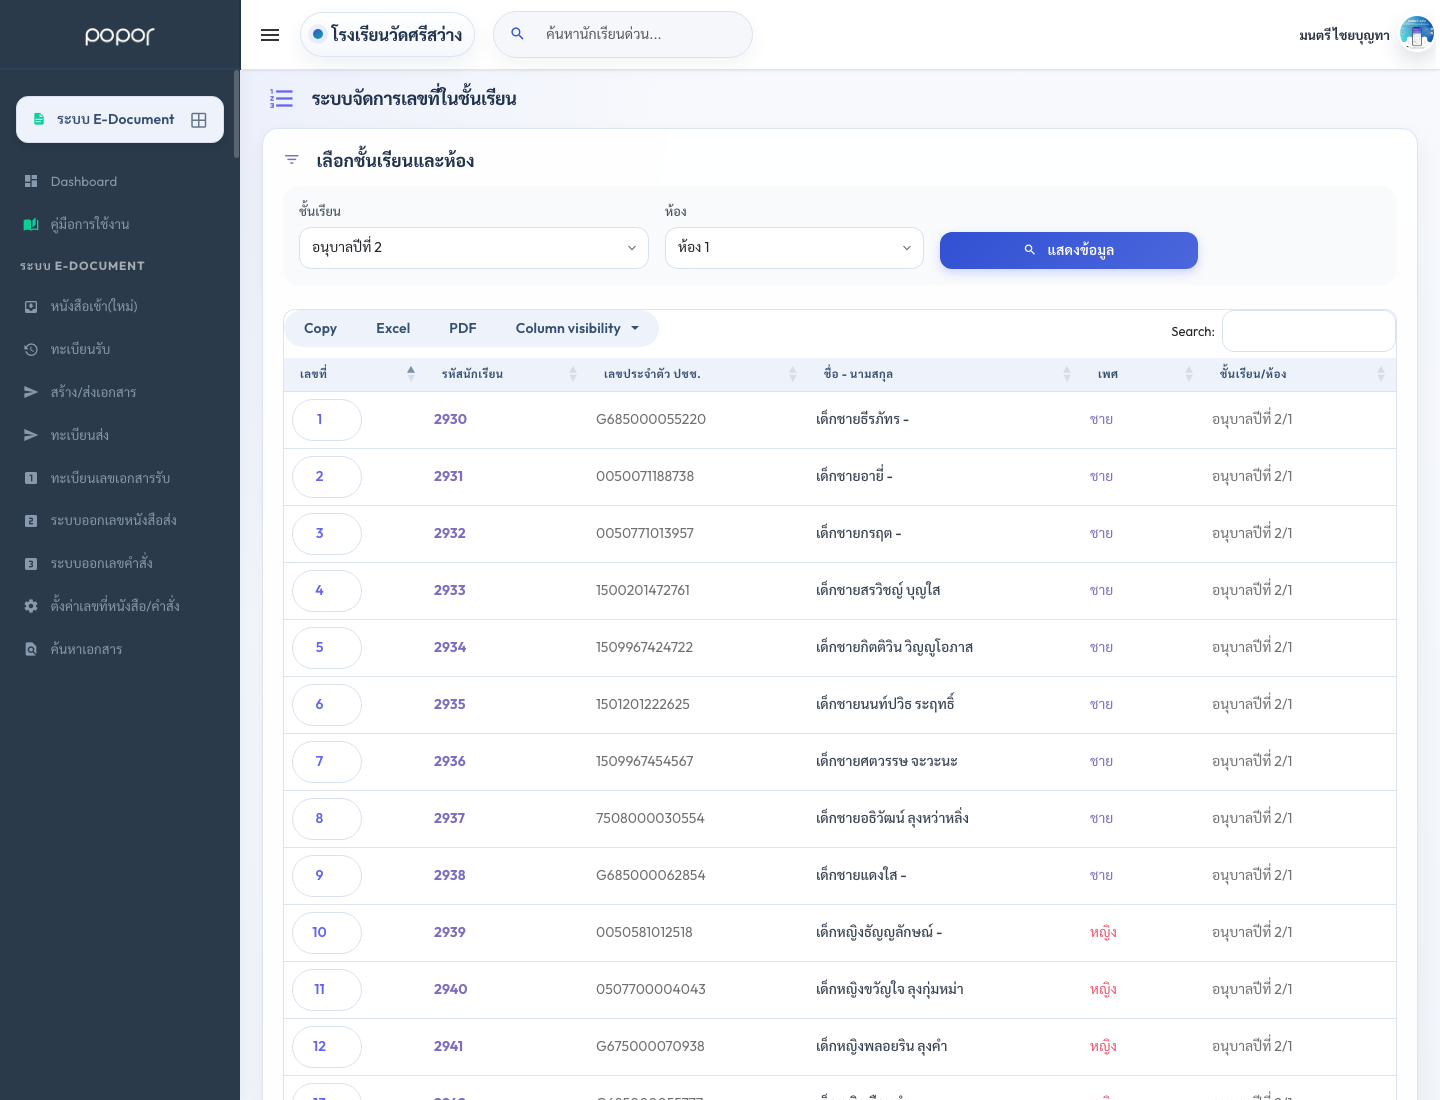Expand the Column visibility dropdown
Screen dimensions: 1440x1100
pyautogui.click(x=577, y=328)
